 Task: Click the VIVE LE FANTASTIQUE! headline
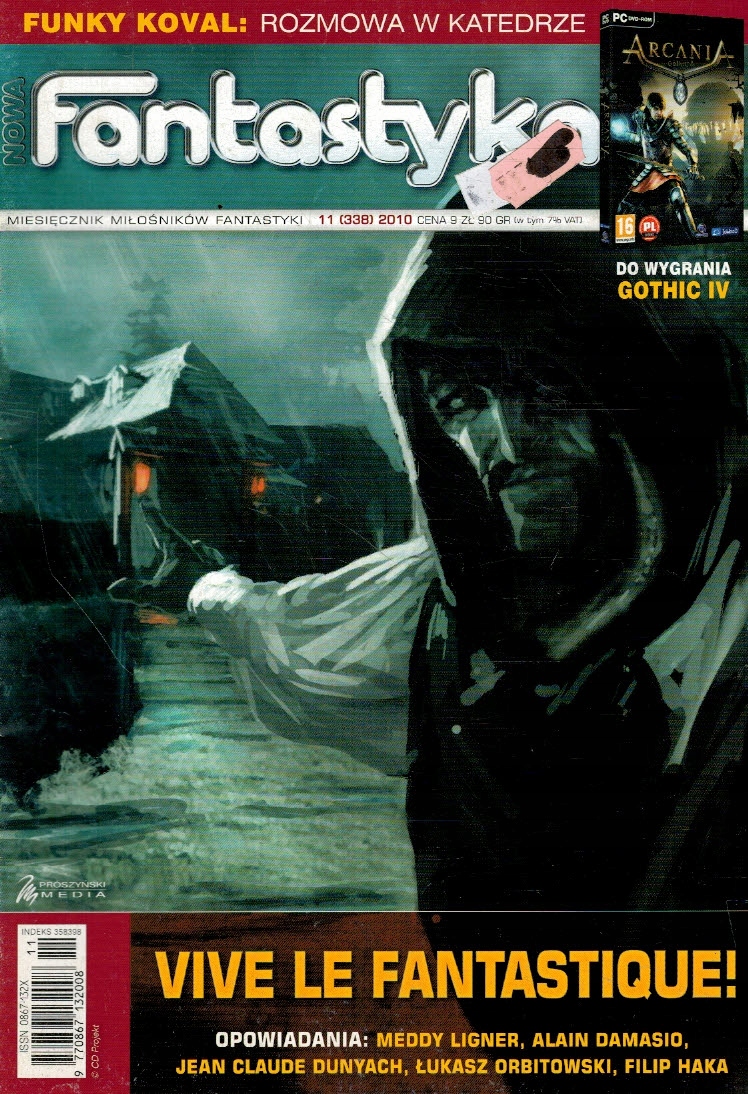[x=445, y=976]
